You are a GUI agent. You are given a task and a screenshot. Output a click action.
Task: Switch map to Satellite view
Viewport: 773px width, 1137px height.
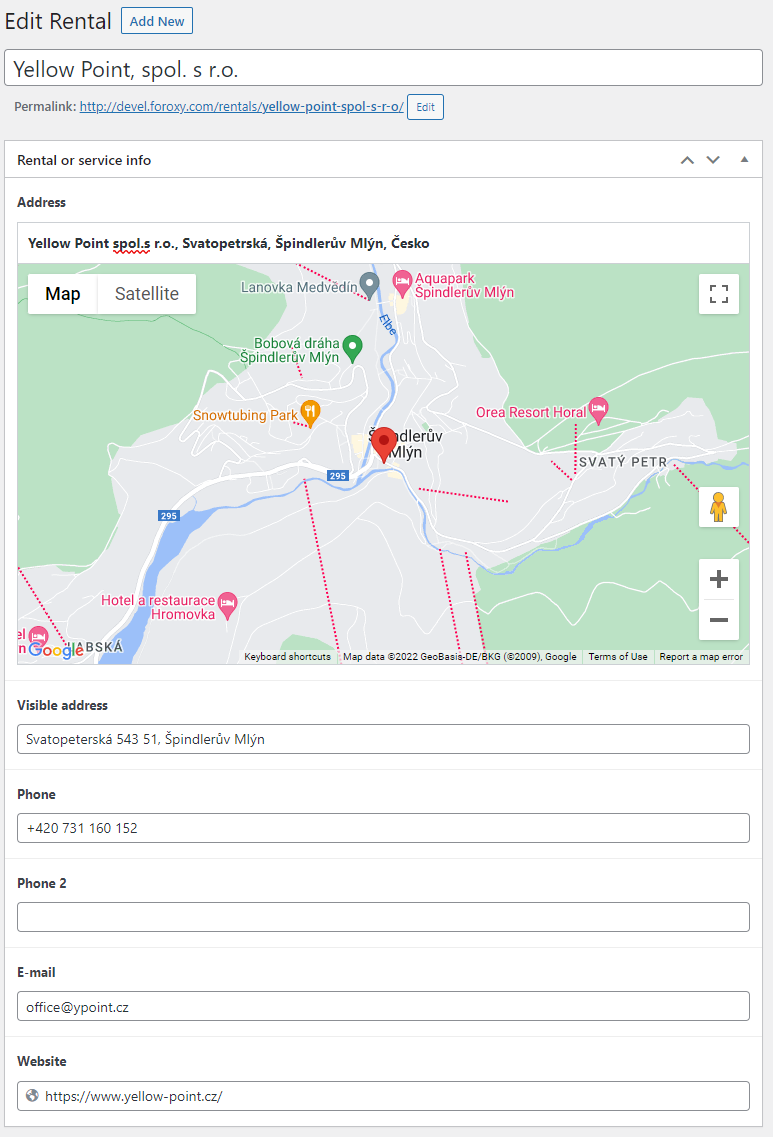click(146, 294)
